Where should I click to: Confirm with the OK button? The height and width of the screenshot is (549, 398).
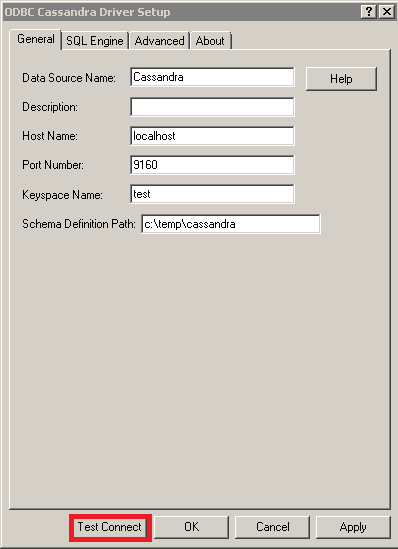coord(191,527)
